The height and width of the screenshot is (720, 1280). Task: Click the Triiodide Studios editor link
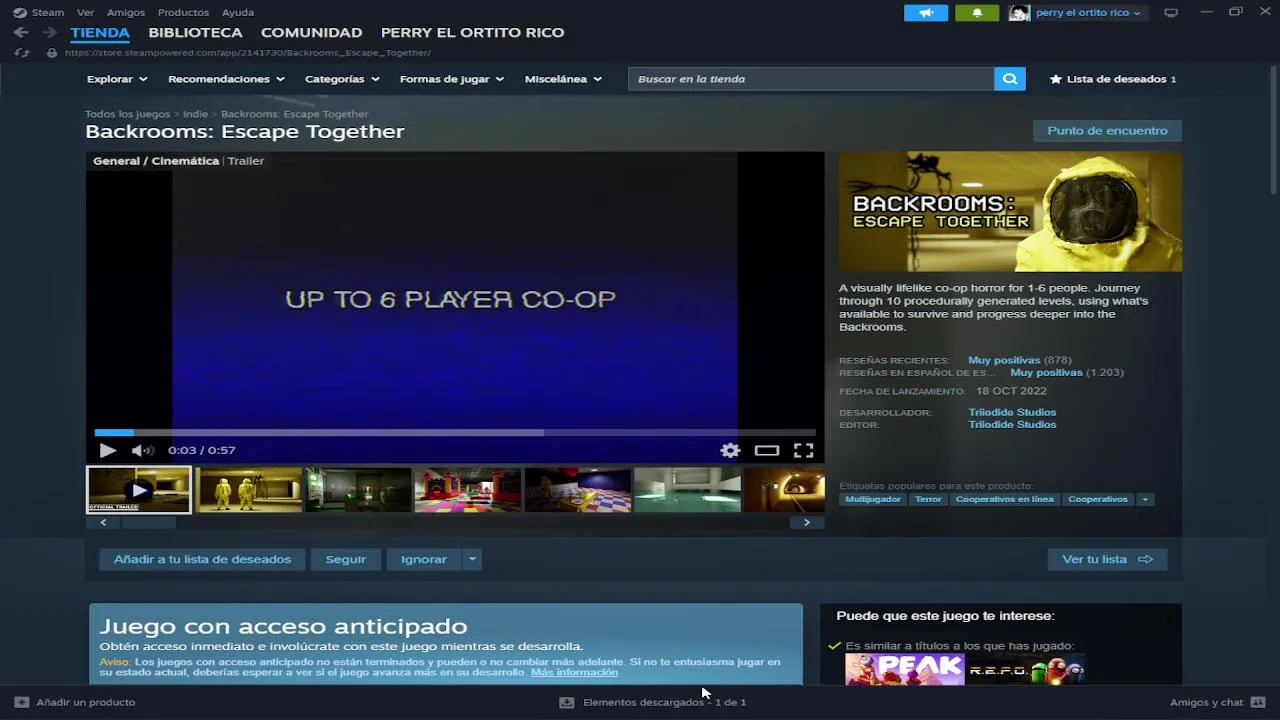[1012, 424]
